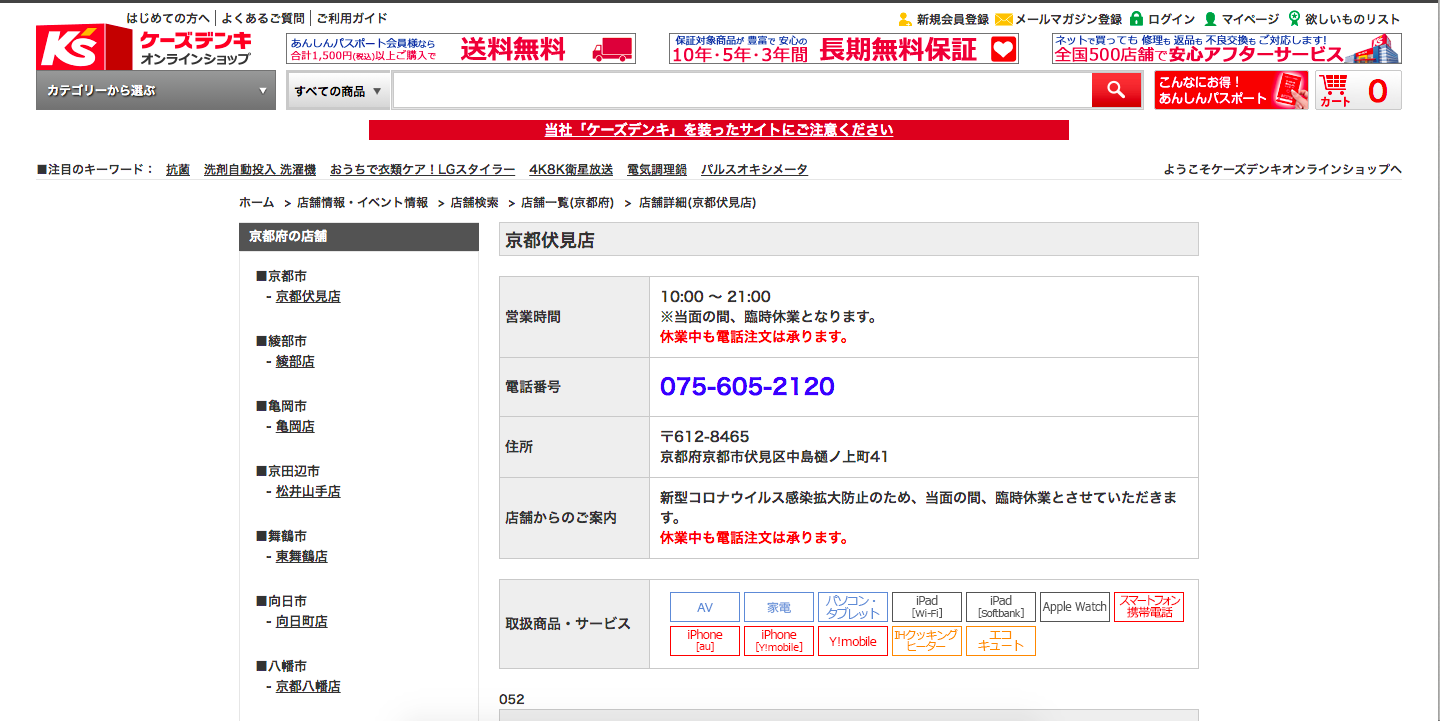Click the 10:00 ～ 21:00 hours text

[716, 296]
